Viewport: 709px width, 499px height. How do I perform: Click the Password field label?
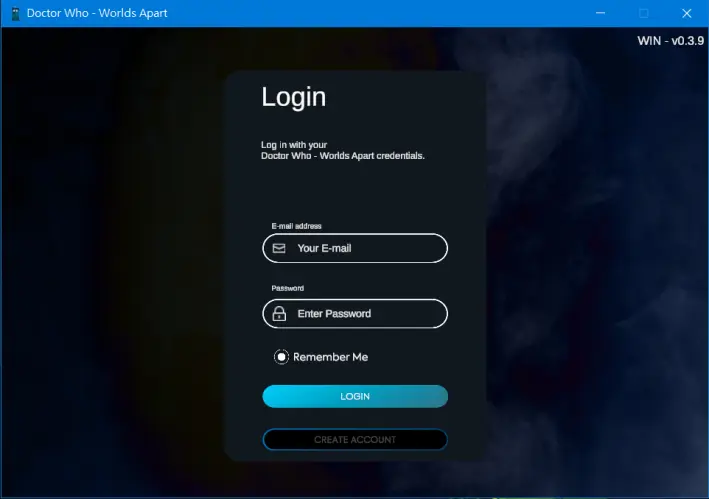click(288, 288)
